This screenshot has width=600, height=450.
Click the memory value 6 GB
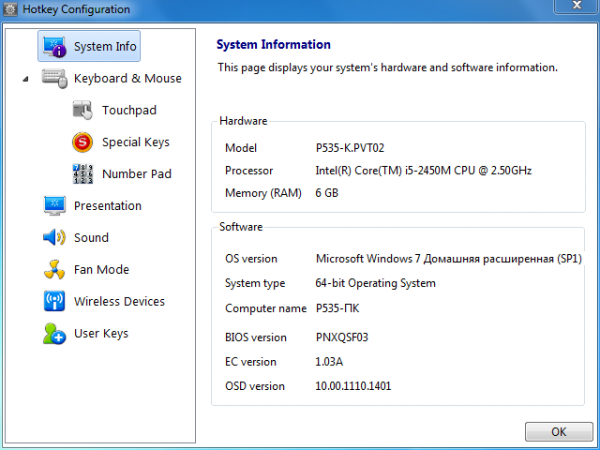coord(327,193)
